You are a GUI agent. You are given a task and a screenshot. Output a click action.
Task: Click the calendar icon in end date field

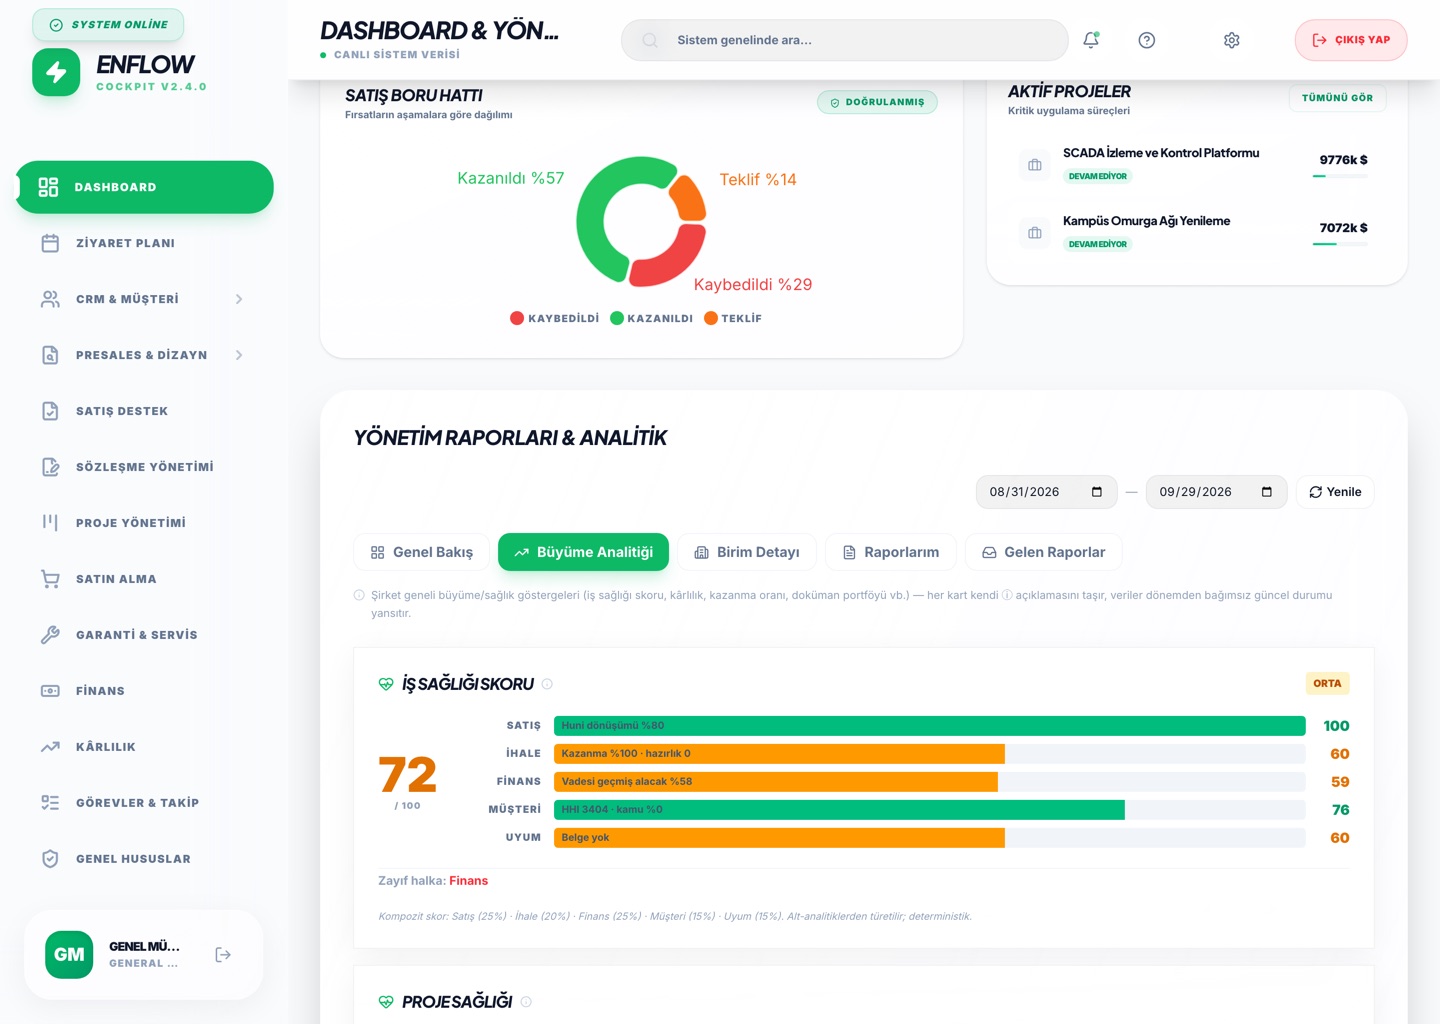tap(1267, 492)
